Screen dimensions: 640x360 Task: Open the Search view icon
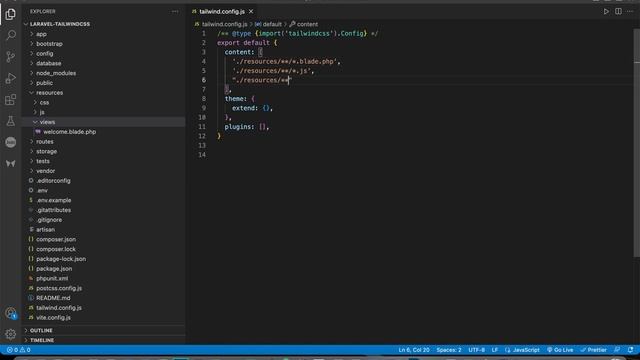[11, 35]
